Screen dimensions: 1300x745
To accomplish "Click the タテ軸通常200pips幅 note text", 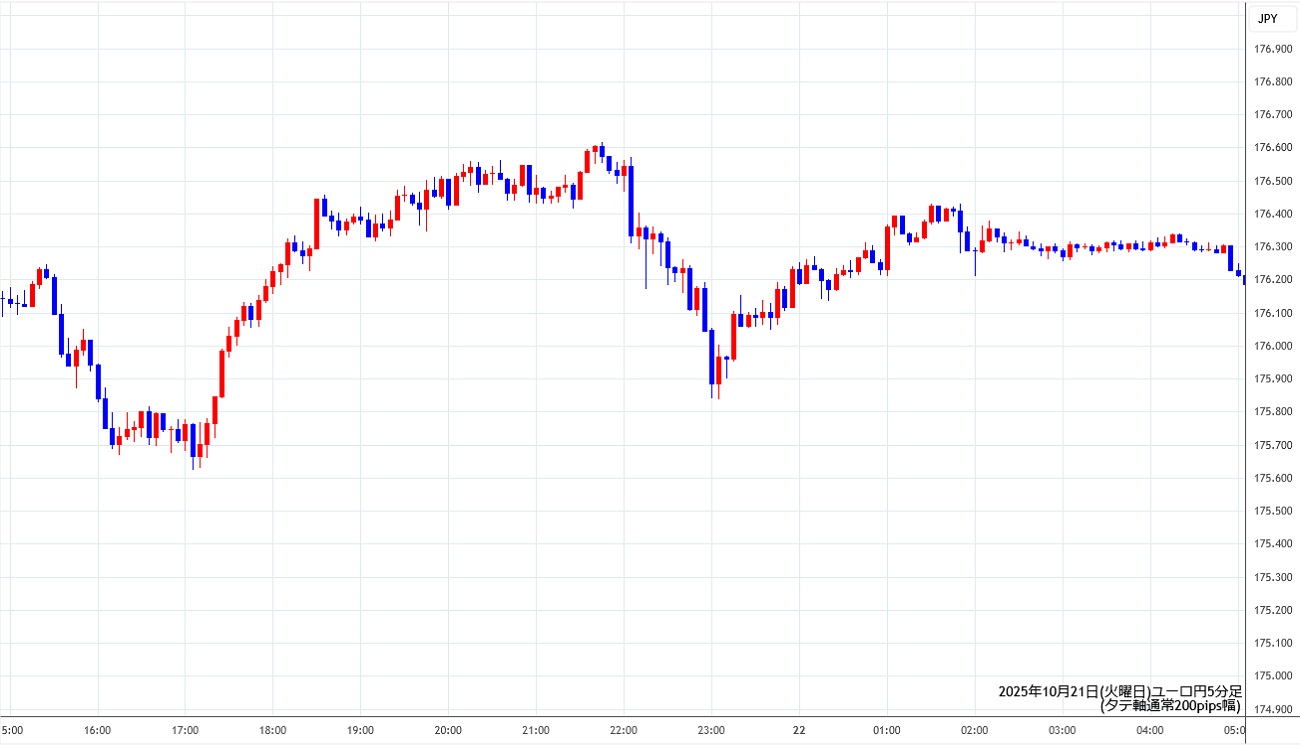I will (1170, 705).
